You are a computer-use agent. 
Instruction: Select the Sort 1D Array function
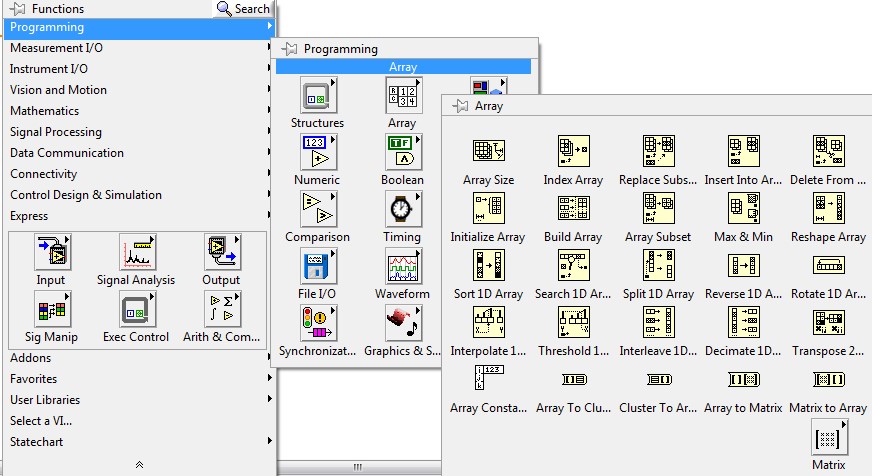489,265
